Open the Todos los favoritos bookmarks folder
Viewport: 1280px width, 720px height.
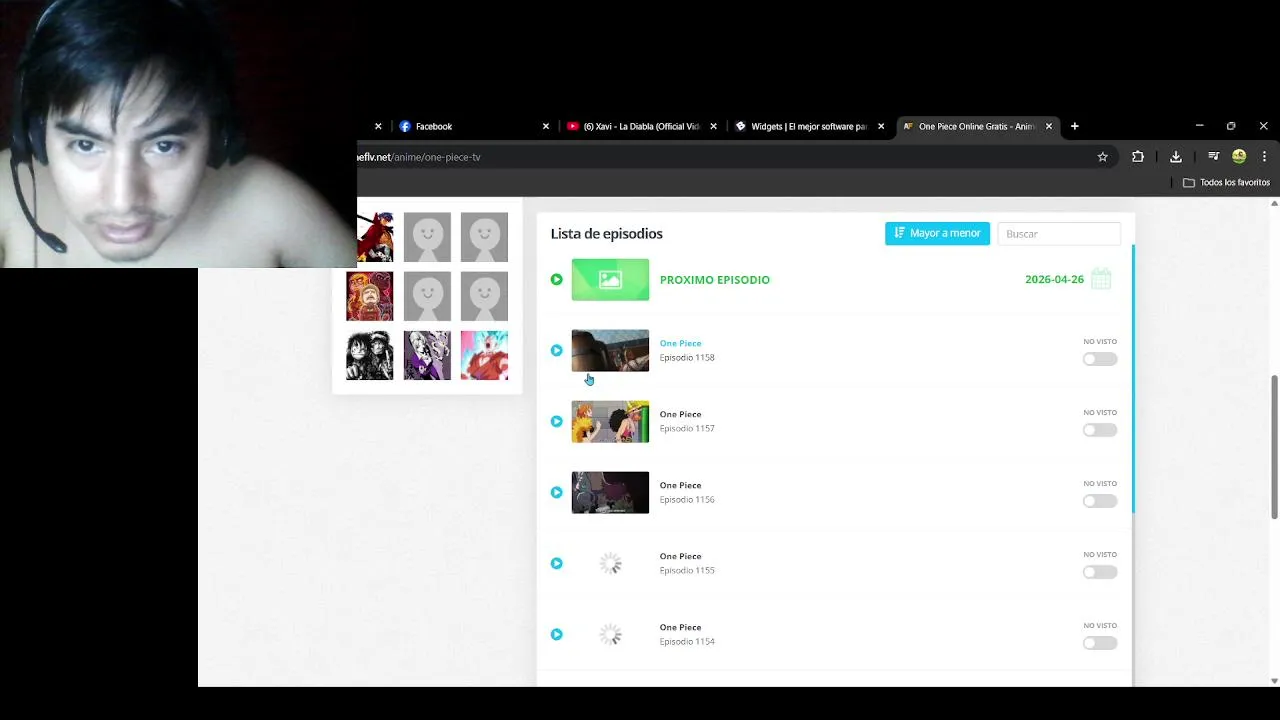(x=1226, y=182)
